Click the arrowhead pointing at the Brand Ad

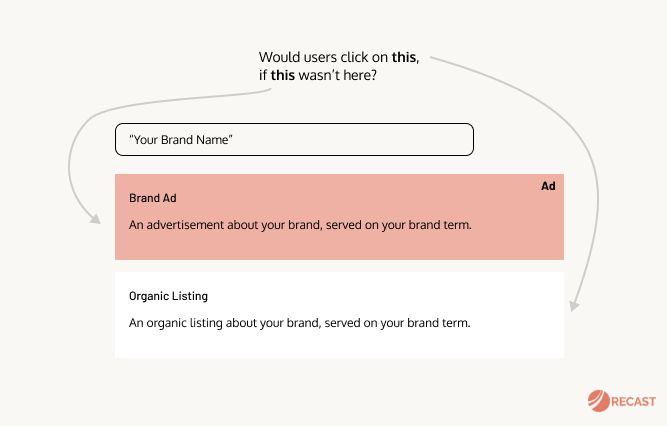95,219
